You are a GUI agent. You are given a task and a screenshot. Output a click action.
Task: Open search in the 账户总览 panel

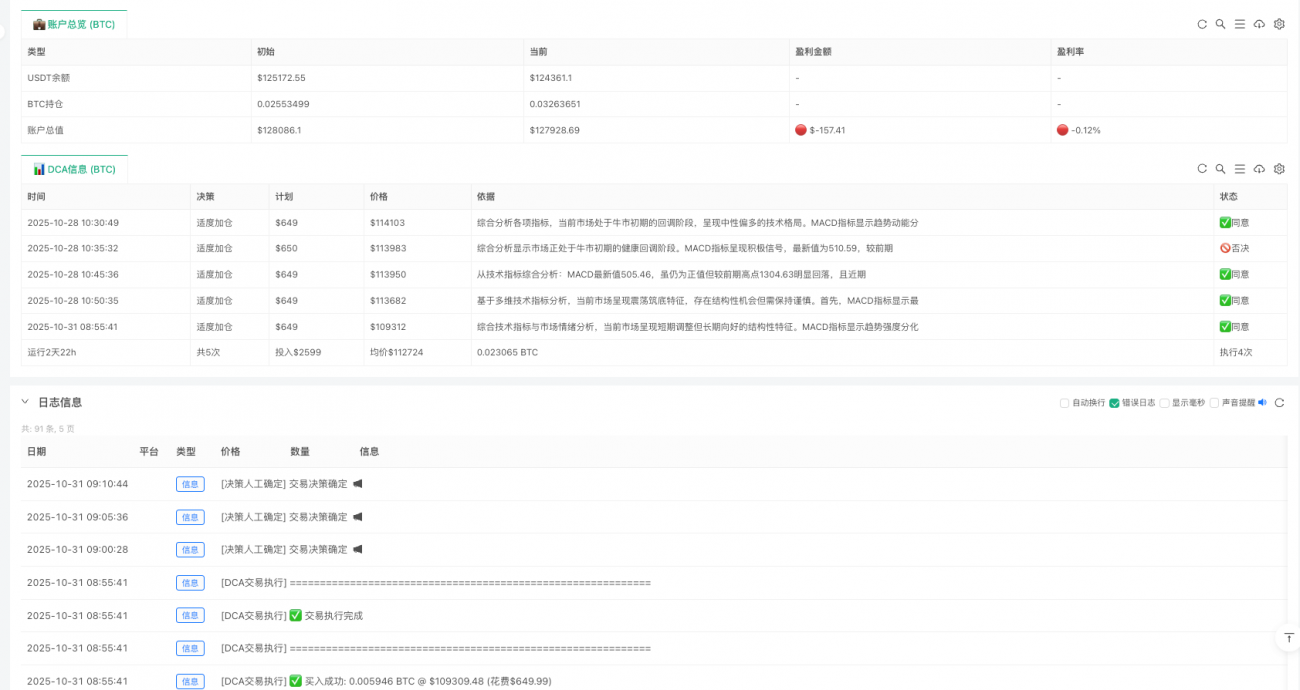click(x=1220, y=24)
